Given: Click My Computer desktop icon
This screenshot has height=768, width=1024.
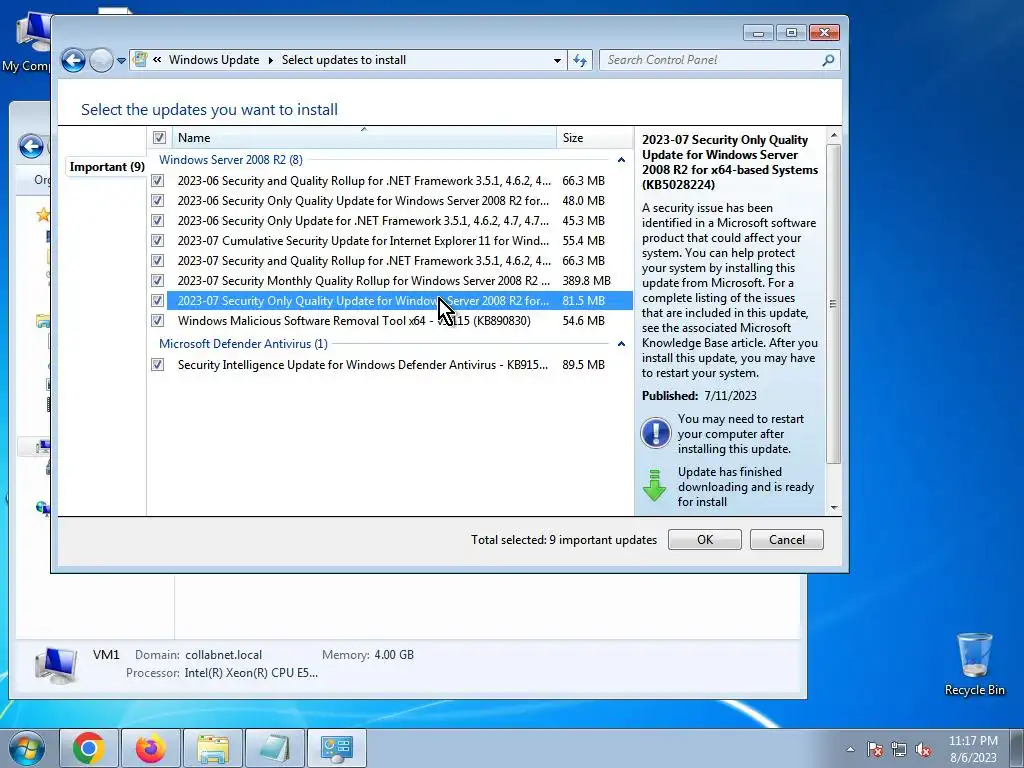Looking at the screenshot, I should (x=26, y=42).
